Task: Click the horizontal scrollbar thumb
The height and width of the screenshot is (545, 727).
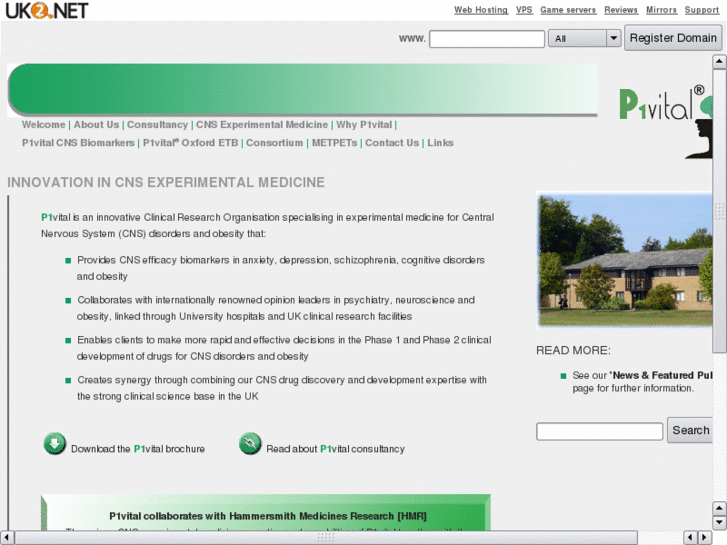Action: [x=326, y=538]
